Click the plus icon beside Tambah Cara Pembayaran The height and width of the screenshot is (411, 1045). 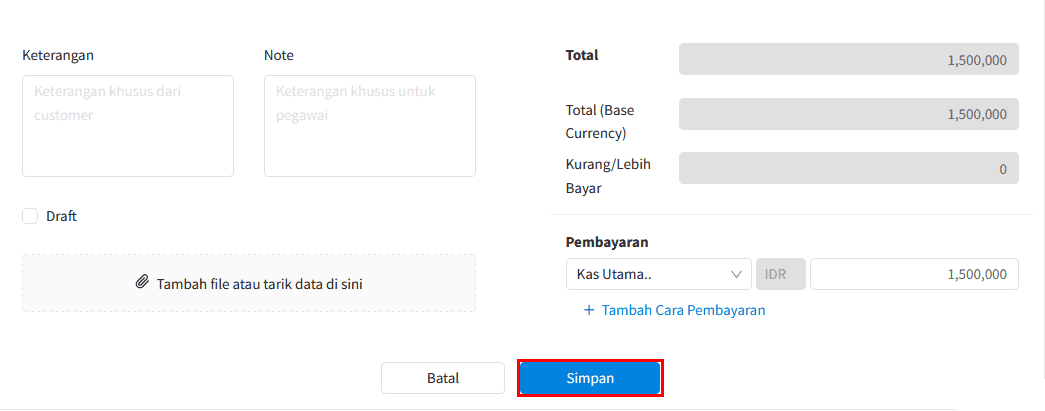click(588, 310)
